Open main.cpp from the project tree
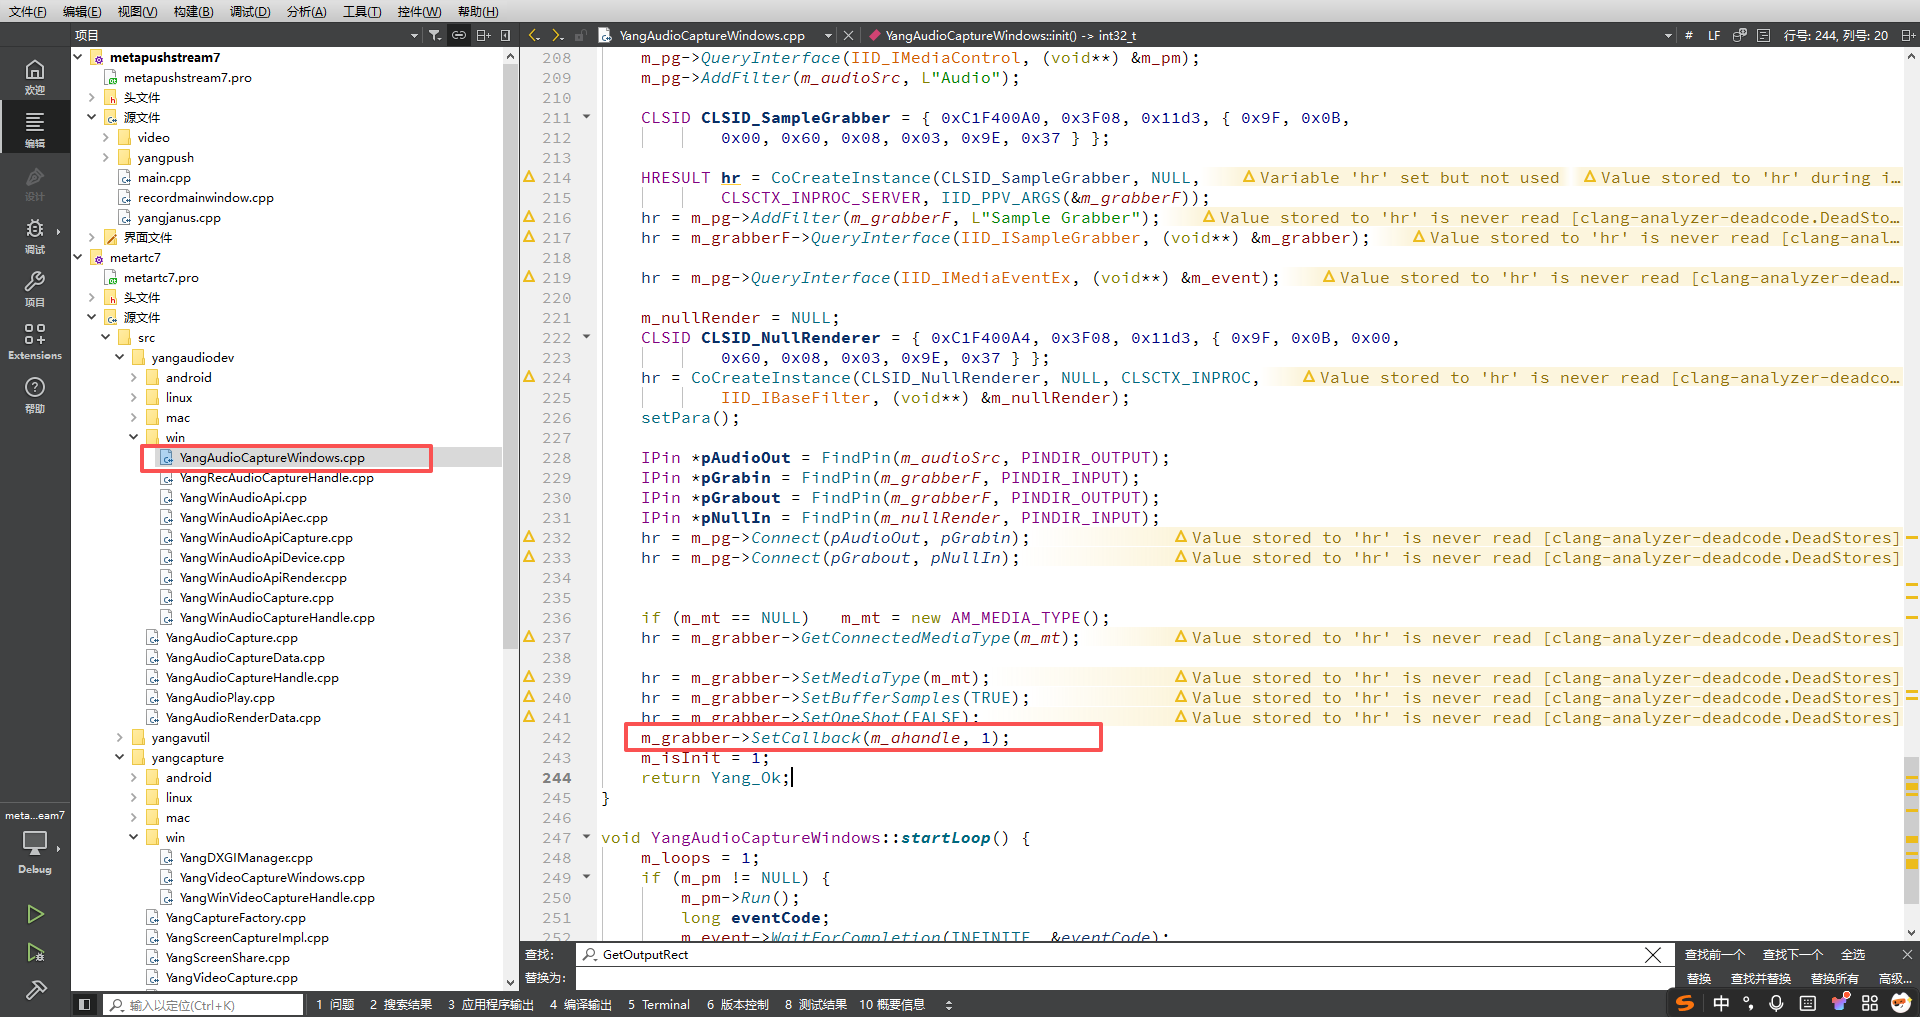Screen dimensions: 1920x1017 click(164, 177)
